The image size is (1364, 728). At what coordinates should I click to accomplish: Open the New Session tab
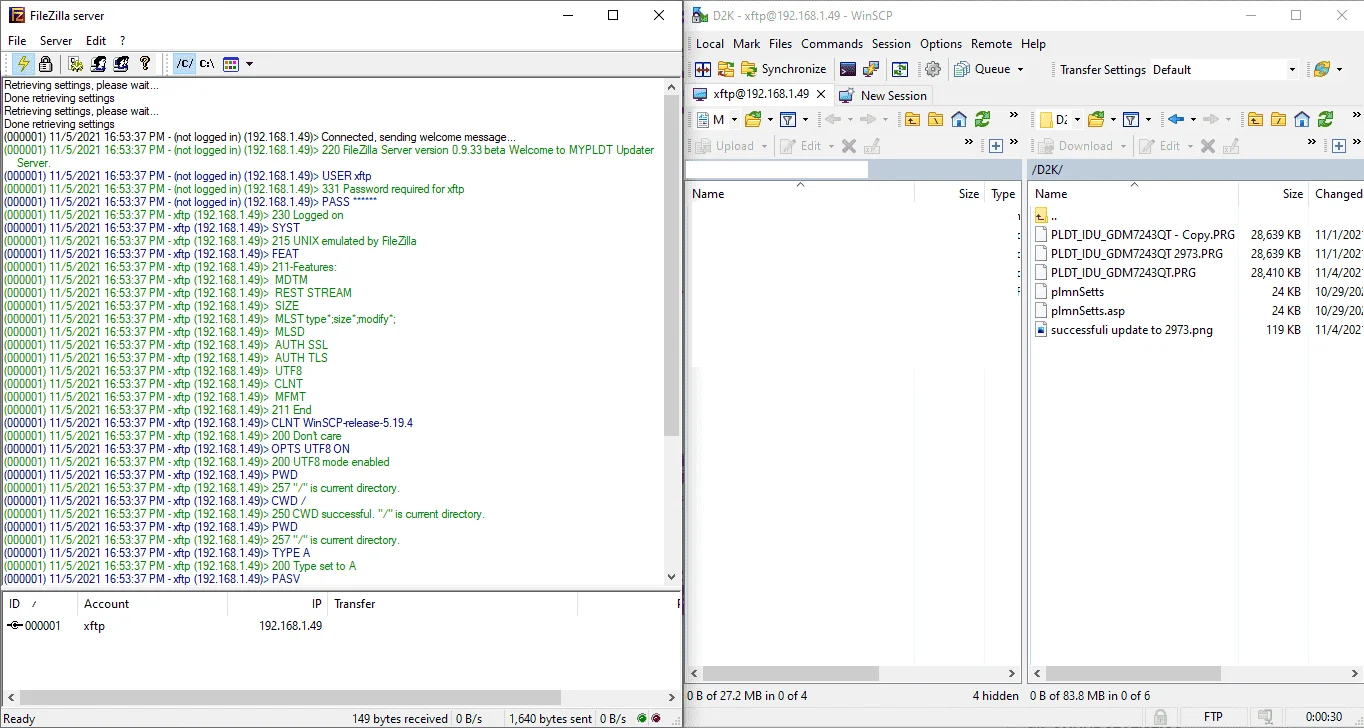[883, 95]
